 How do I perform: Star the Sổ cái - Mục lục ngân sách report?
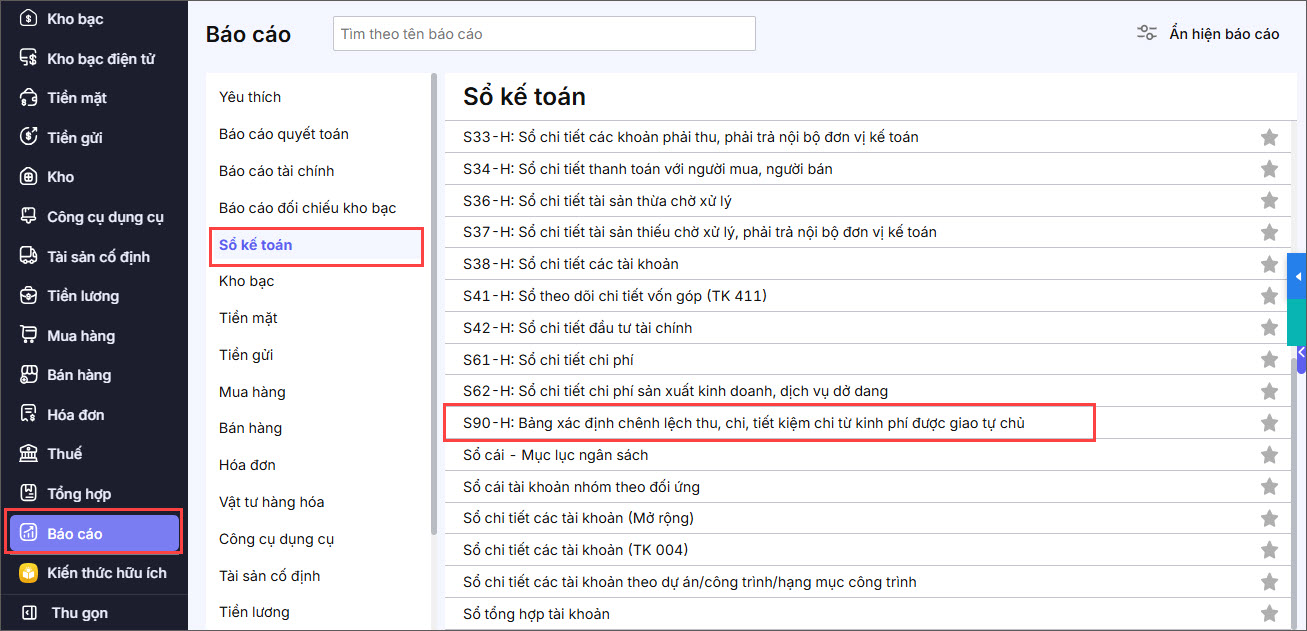(1269, 455)
